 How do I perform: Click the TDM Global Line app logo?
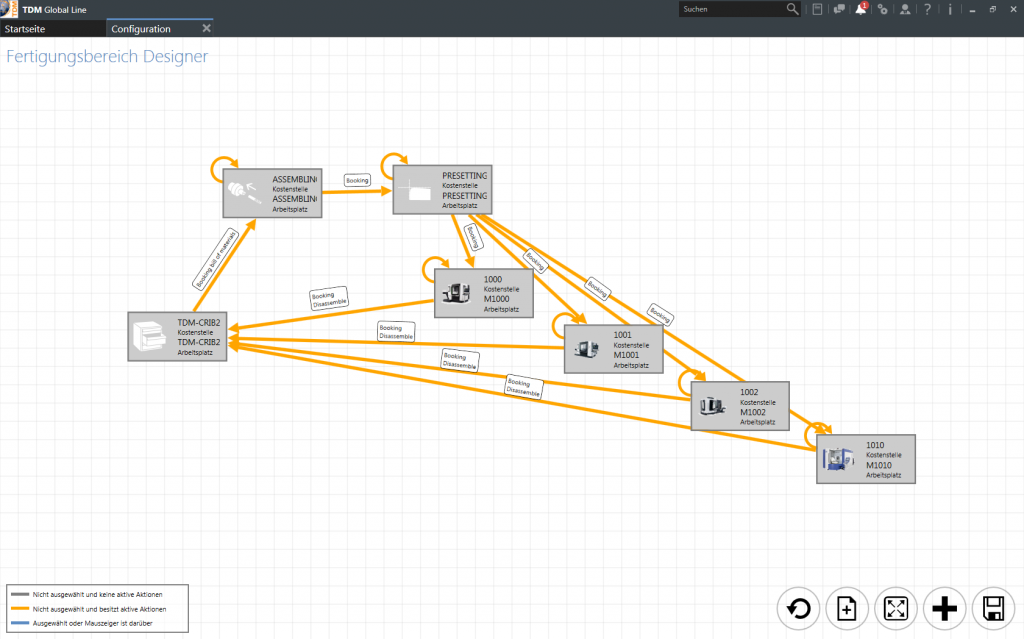point(9,9)
